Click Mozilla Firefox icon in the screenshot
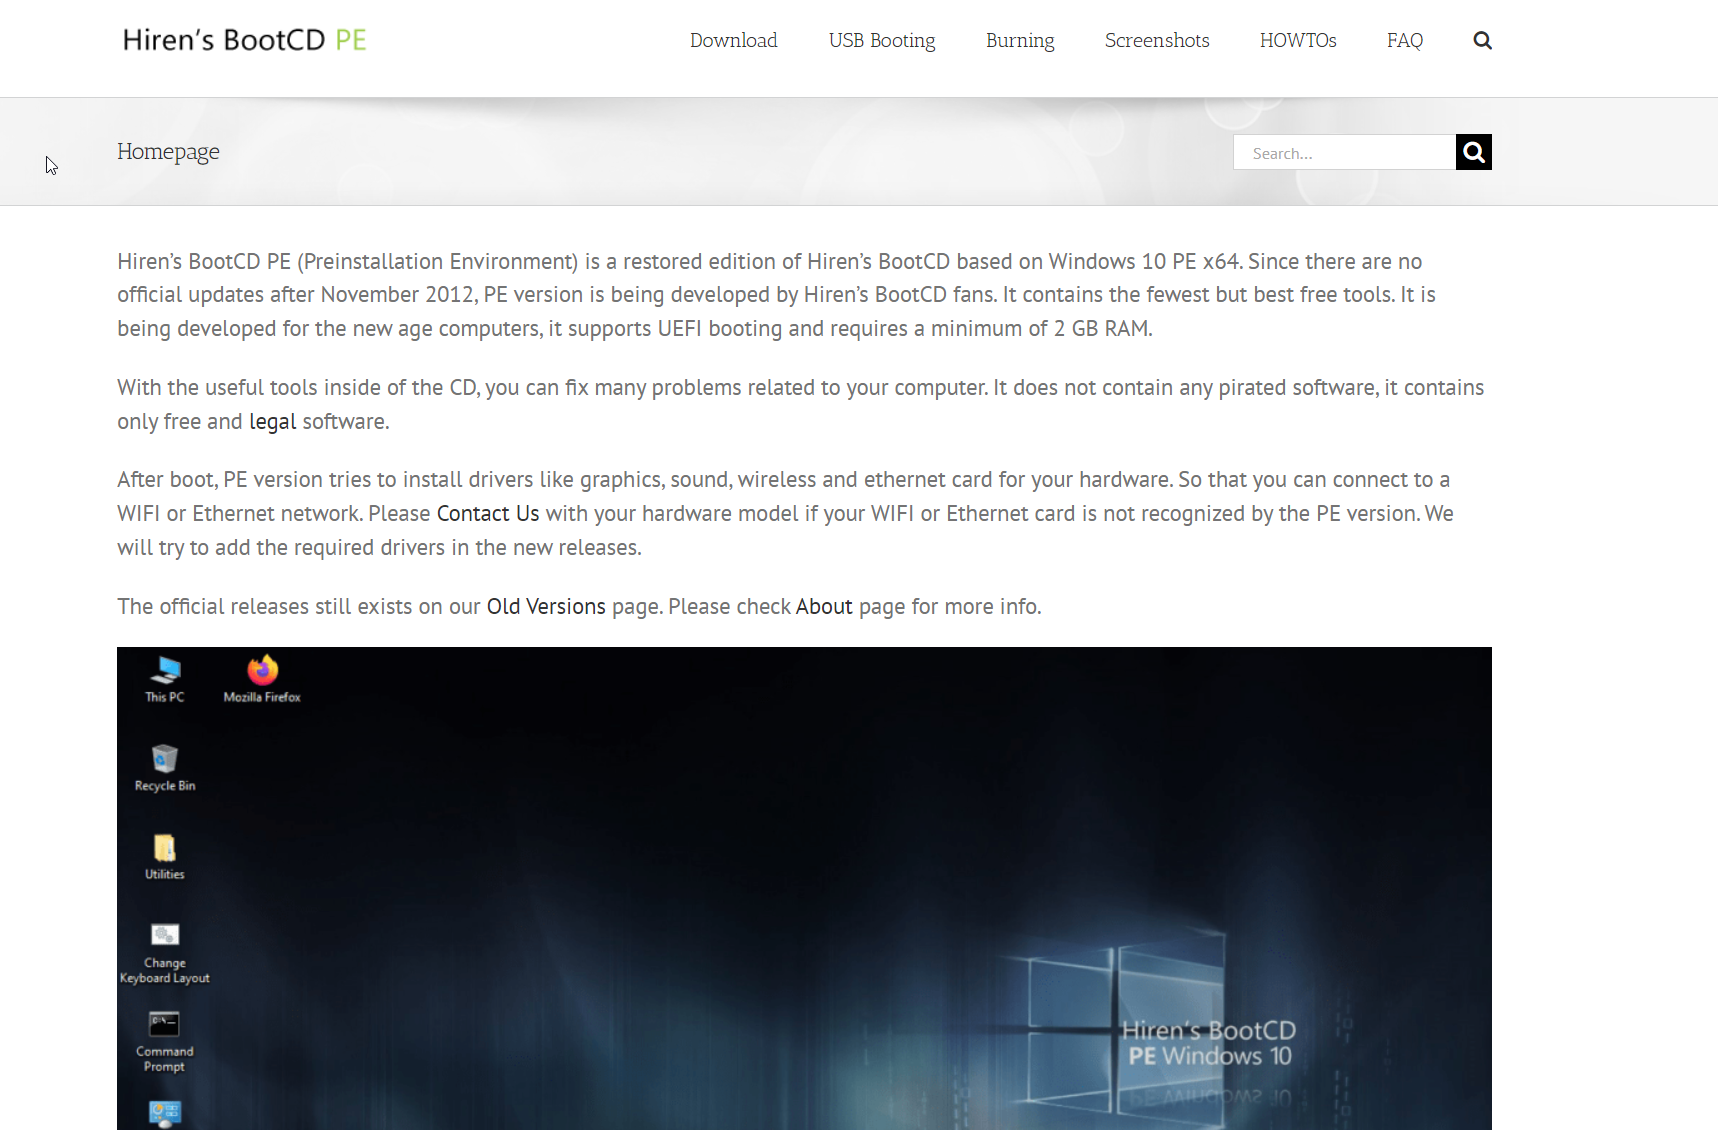Screen dimensions: 1718x1130 [x=262, y=680]
